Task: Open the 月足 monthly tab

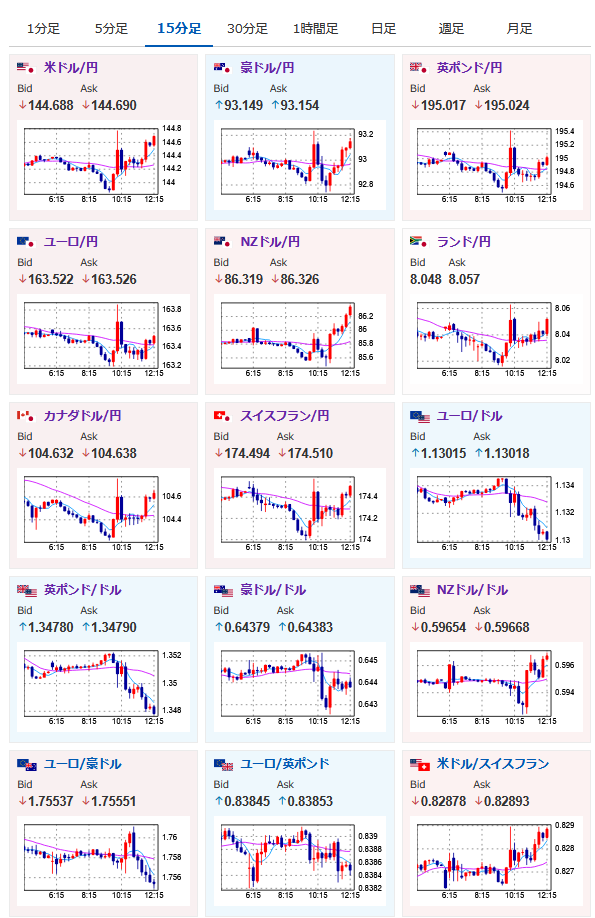Action: coord(519,29)
